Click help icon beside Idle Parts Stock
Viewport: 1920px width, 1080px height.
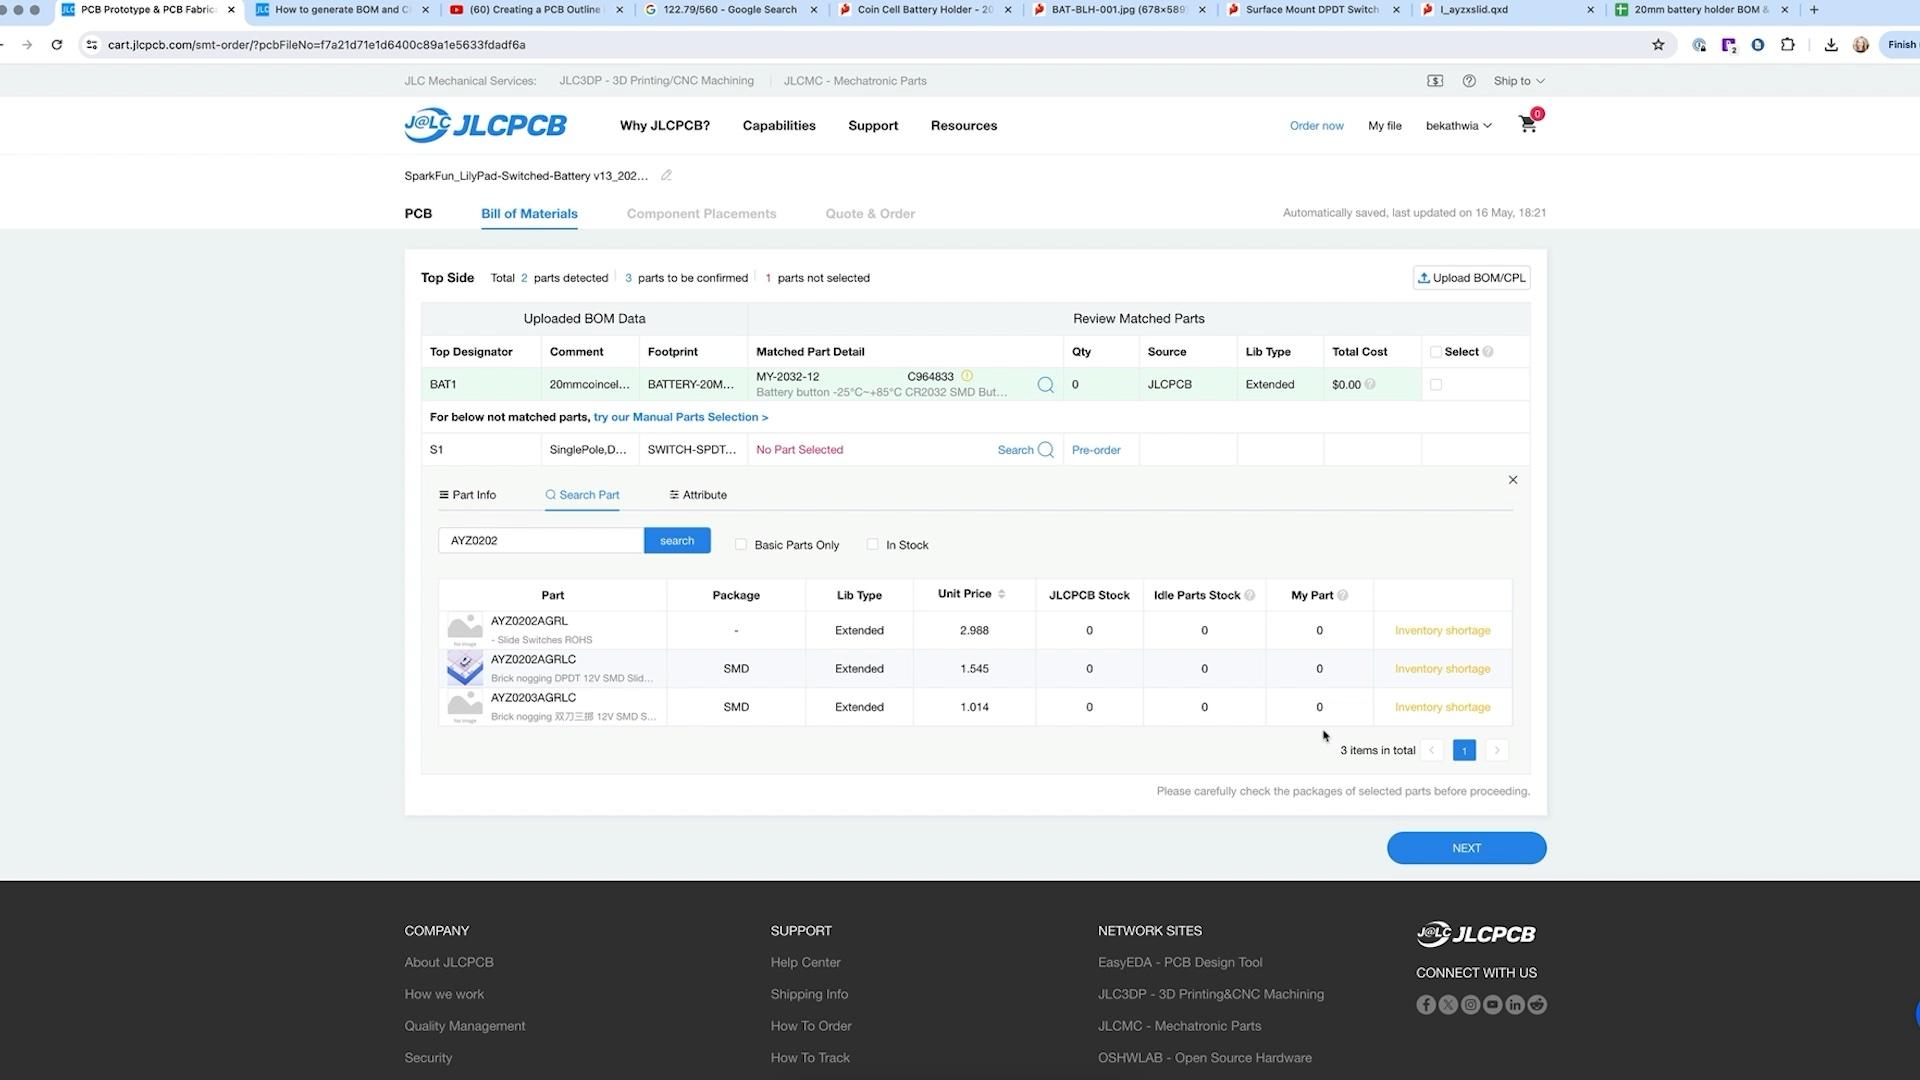(1249, 595)
